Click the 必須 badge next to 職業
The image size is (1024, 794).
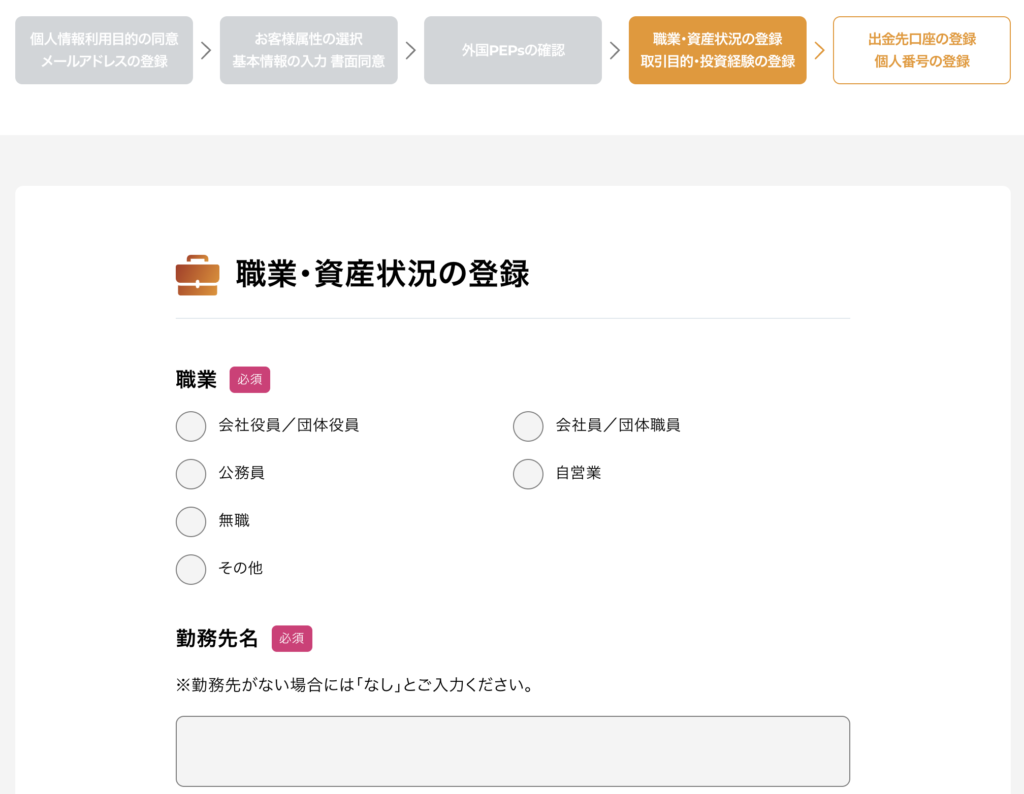point(250,380)
